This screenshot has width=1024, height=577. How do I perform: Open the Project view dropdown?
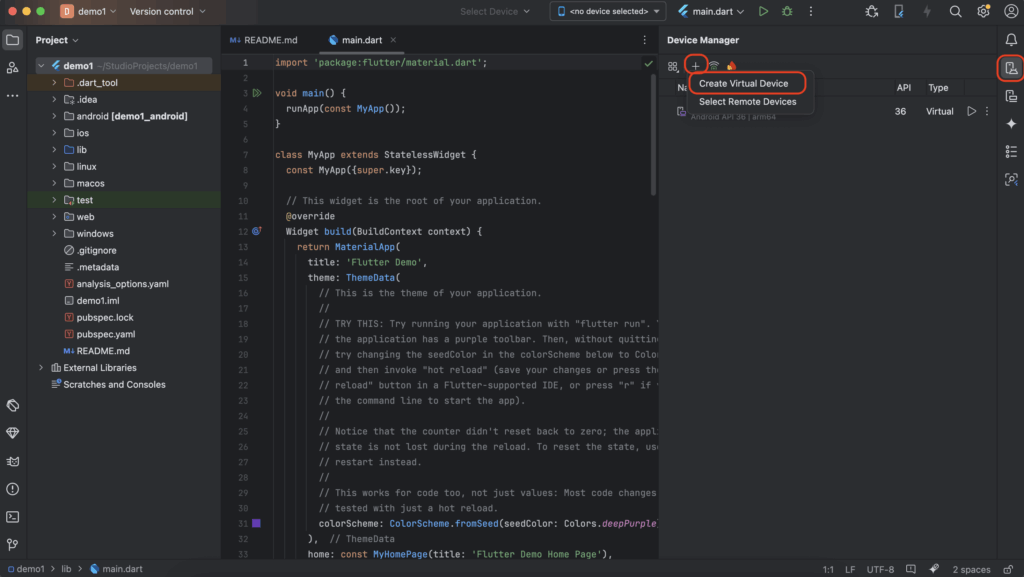(x=57, y=40)
